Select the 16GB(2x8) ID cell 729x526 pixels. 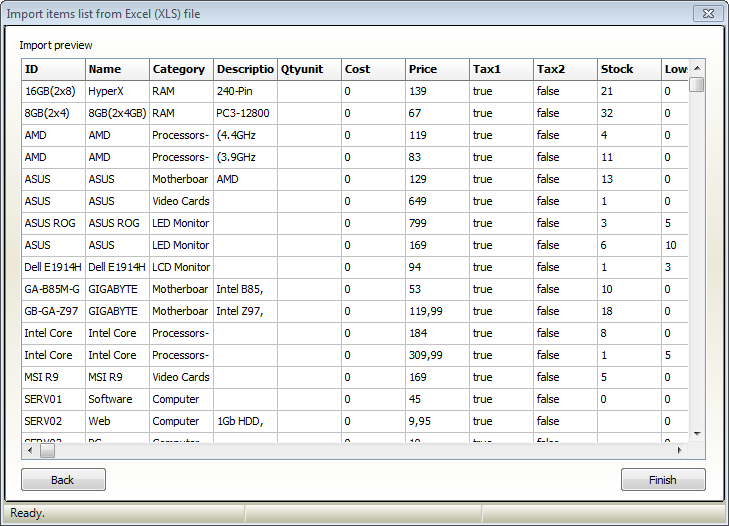53,91
